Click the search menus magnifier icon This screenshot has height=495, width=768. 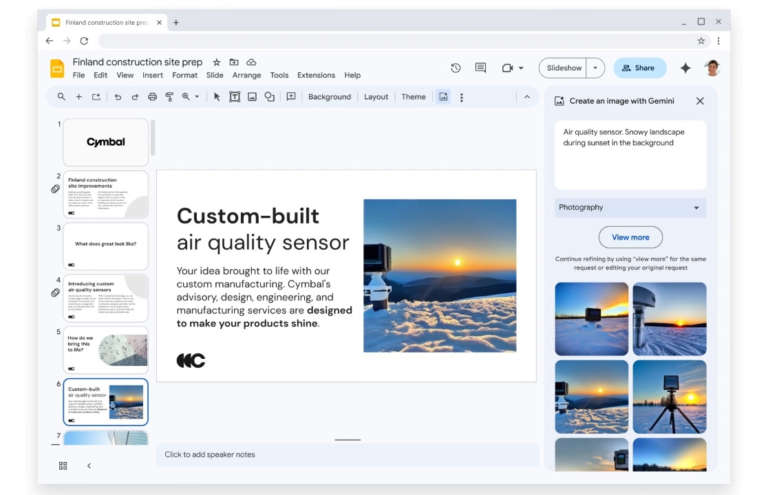pos(61,97)
